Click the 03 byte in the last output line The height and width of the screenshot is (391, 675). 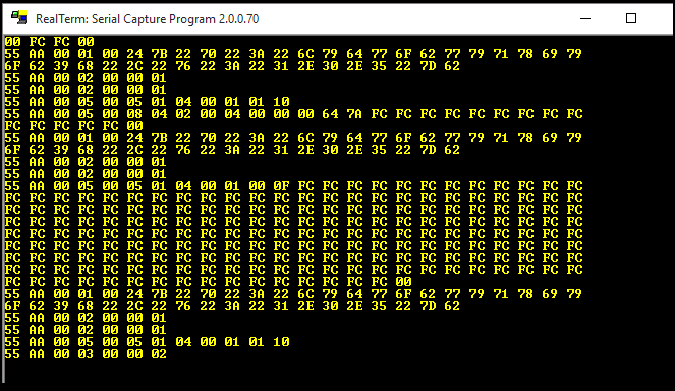(x=86, y=354)
